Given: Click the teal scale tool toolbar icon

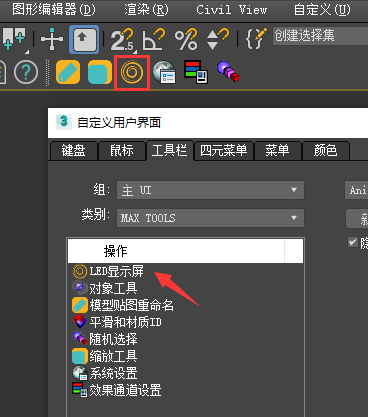Looking at the screenshot, I should (100, 72).
